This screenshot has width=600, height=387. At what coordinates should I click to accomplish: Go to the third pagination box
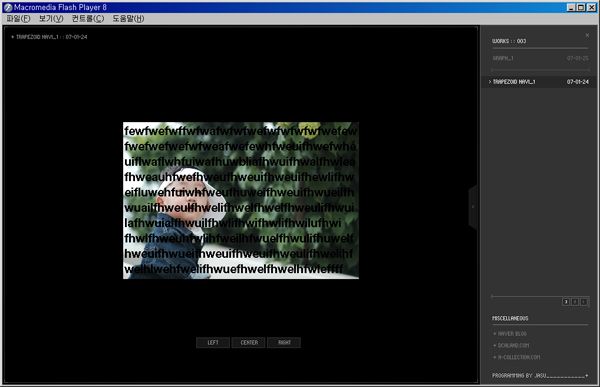click(584, 302)
